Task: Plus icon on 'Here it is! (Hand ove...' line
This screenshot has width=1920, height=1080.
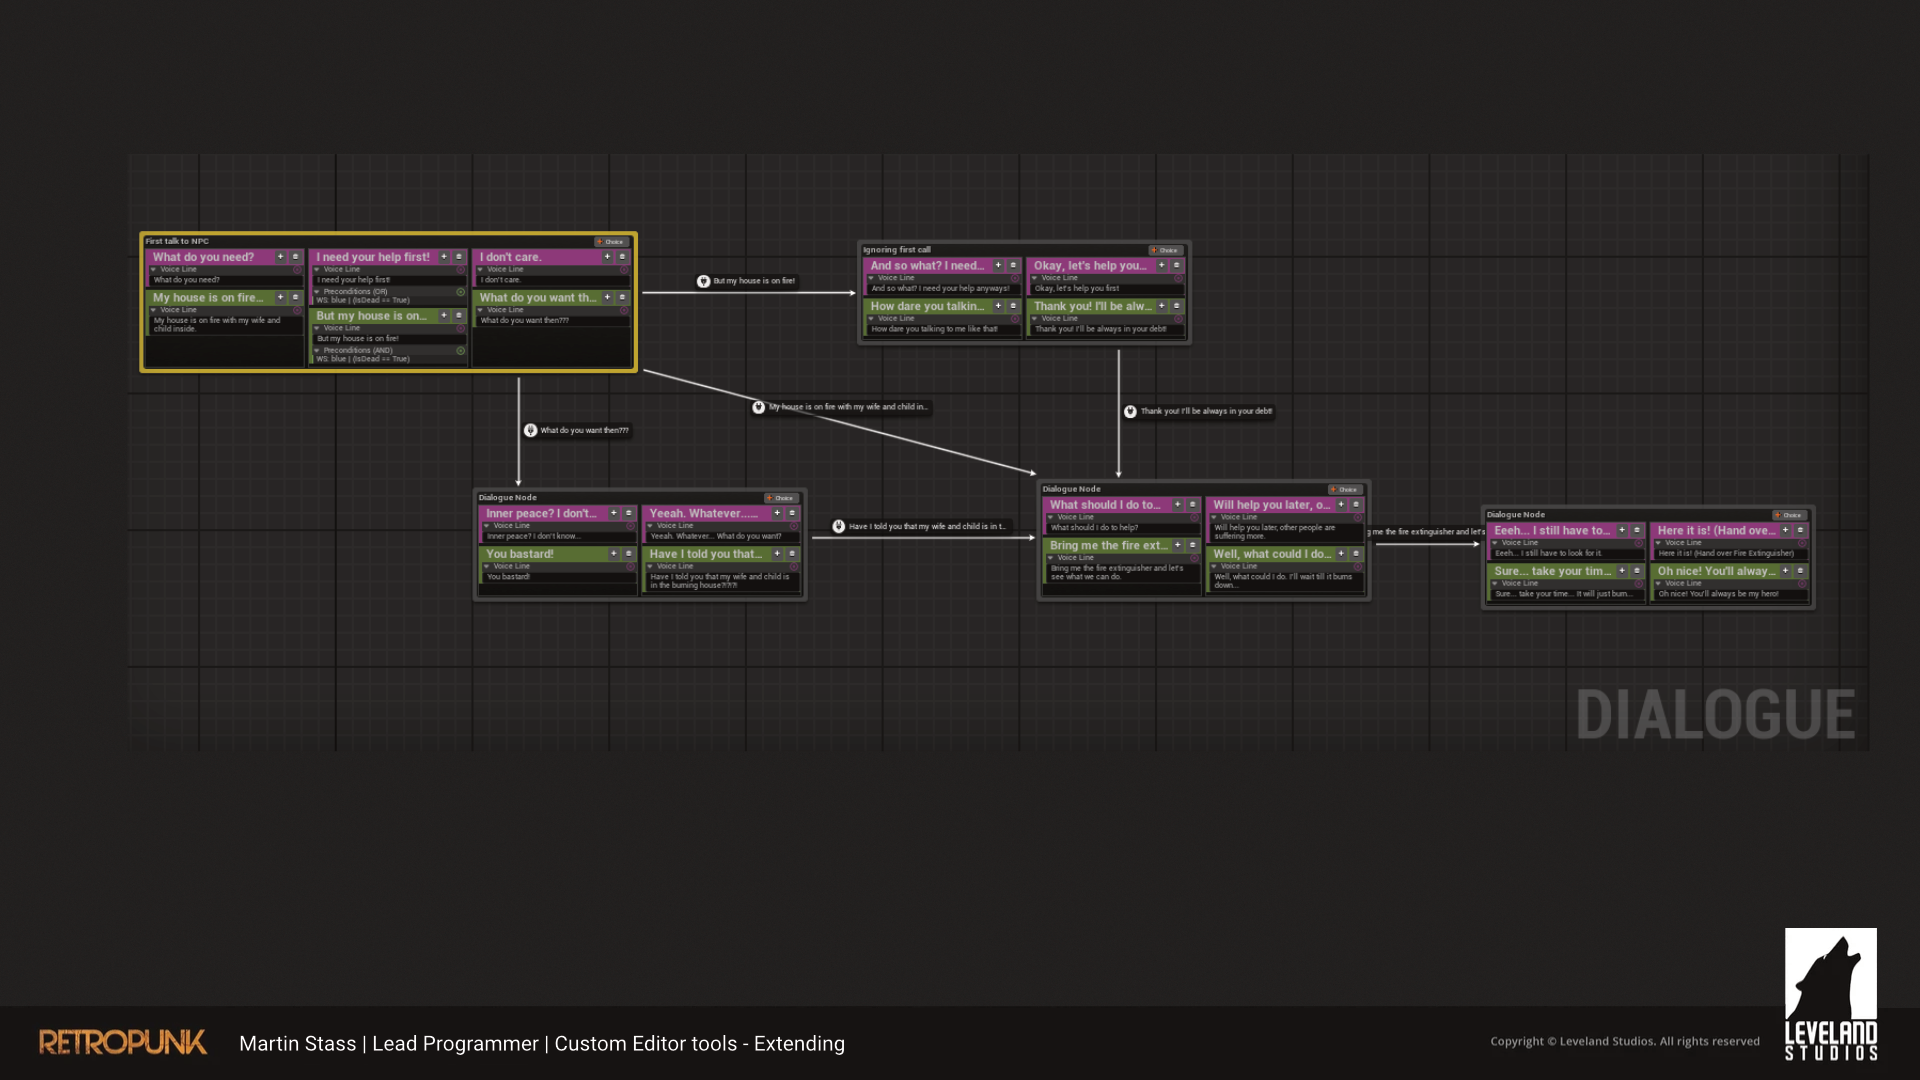Action: pyautogui.click(x=1785, y=531)
